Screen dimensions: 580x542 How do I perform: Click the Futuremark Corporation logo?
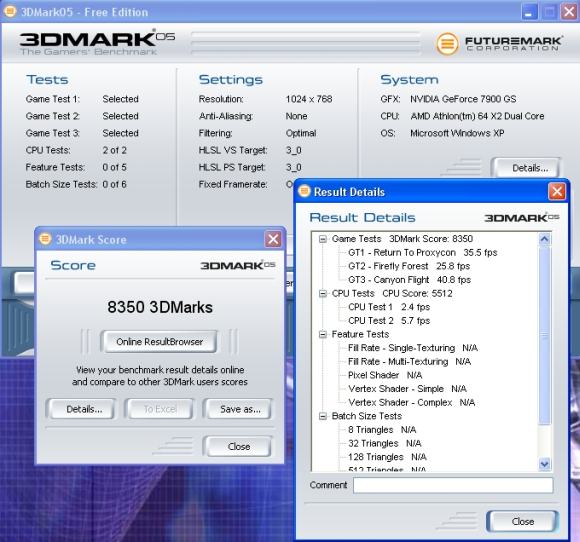click(x=499, y=44)
